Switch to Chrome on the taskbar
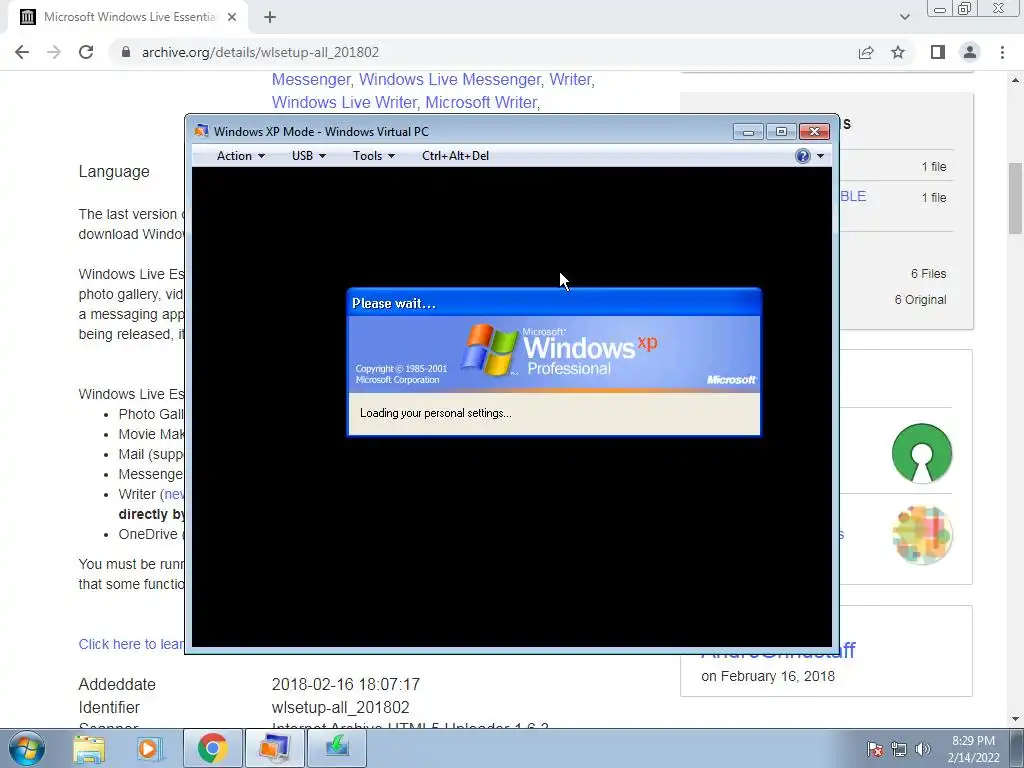Viewport: 1024px width, 768px height. tap(212, 748)
